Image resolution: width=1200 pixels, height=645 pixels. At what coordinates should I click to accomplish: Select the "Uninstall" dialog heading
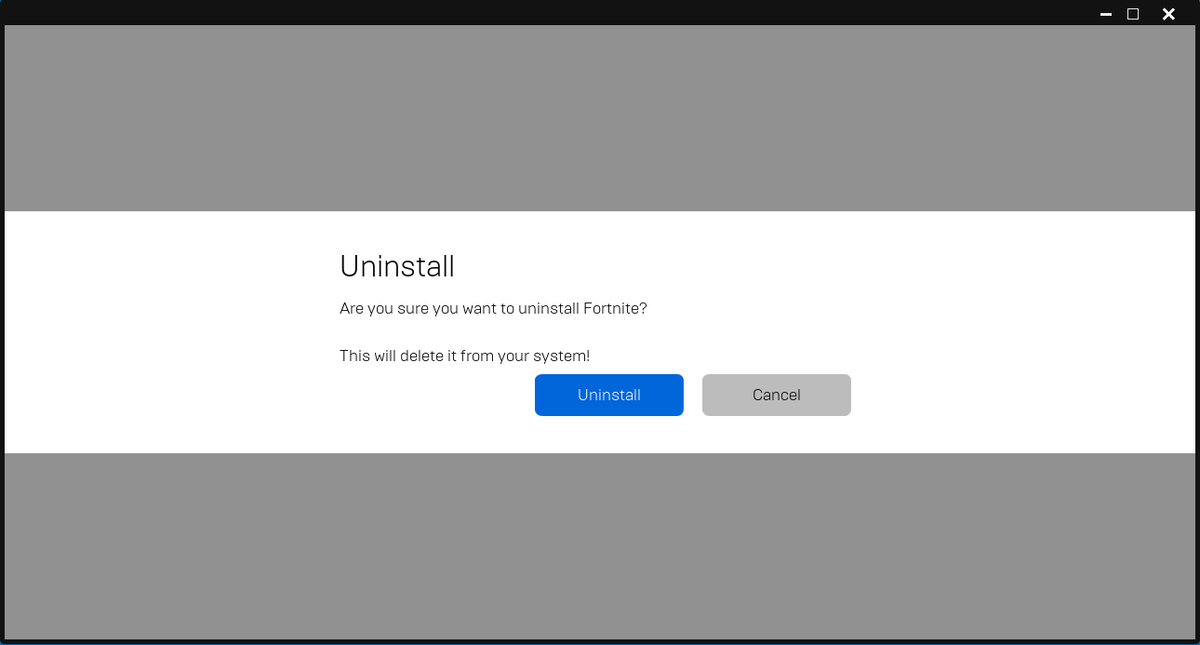397,266
